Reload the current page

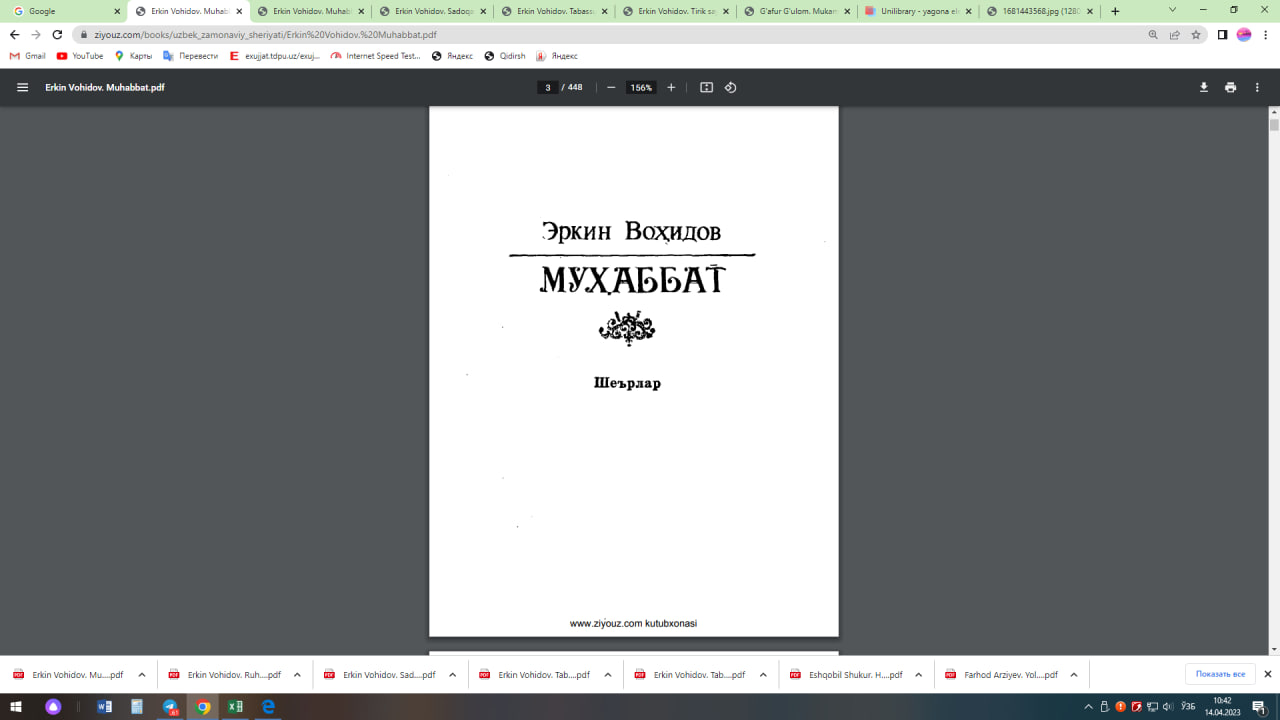point(57,34)
